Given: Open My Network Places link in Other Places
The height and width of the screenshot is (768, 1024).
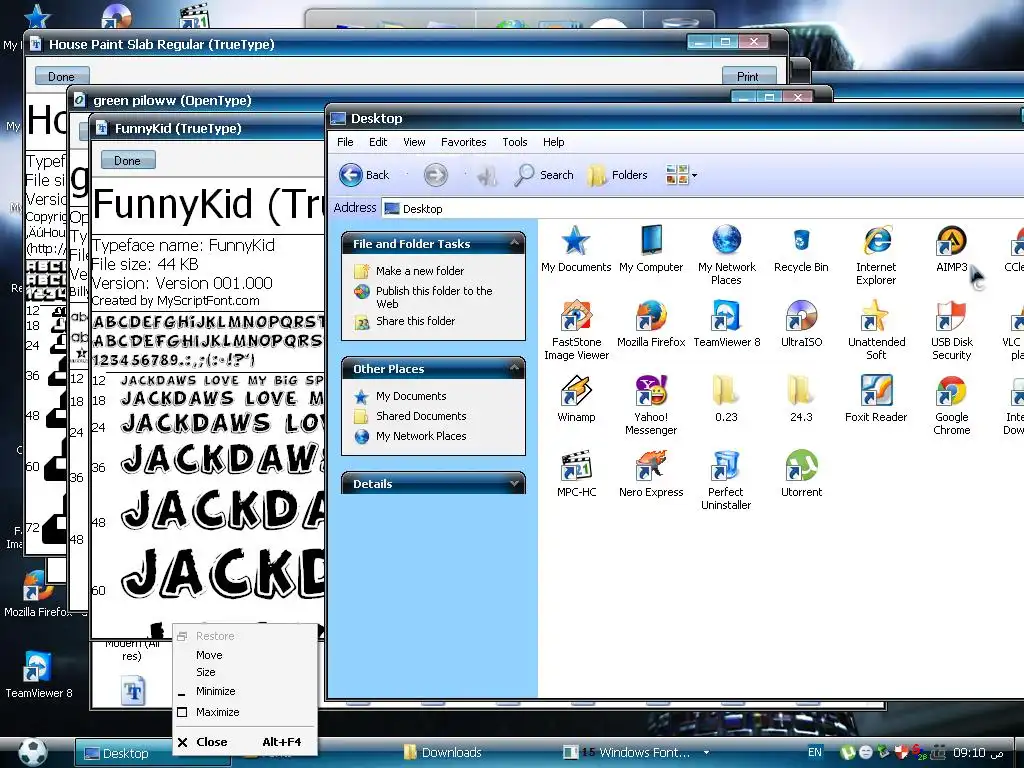Looking at the screenshot, I should 421,436.
